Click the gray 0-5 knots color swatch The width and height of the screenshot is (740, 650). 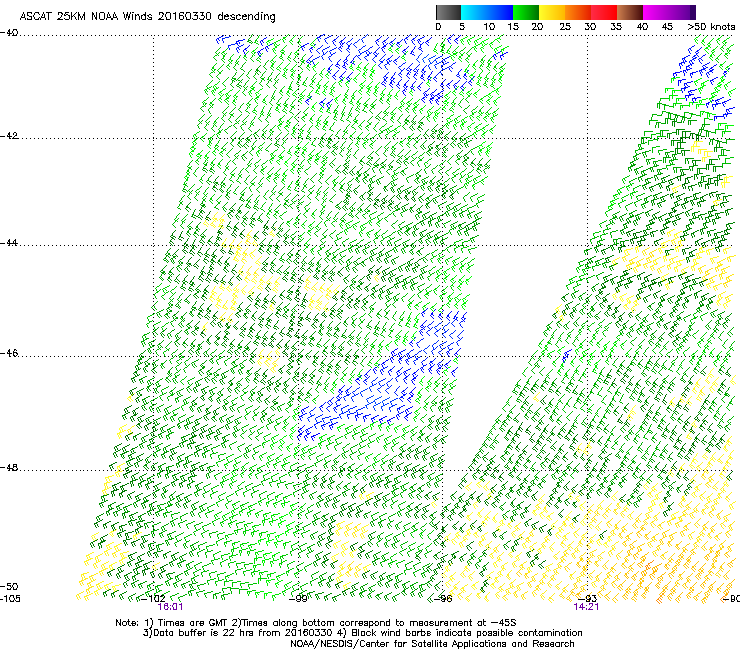(448, 12)
